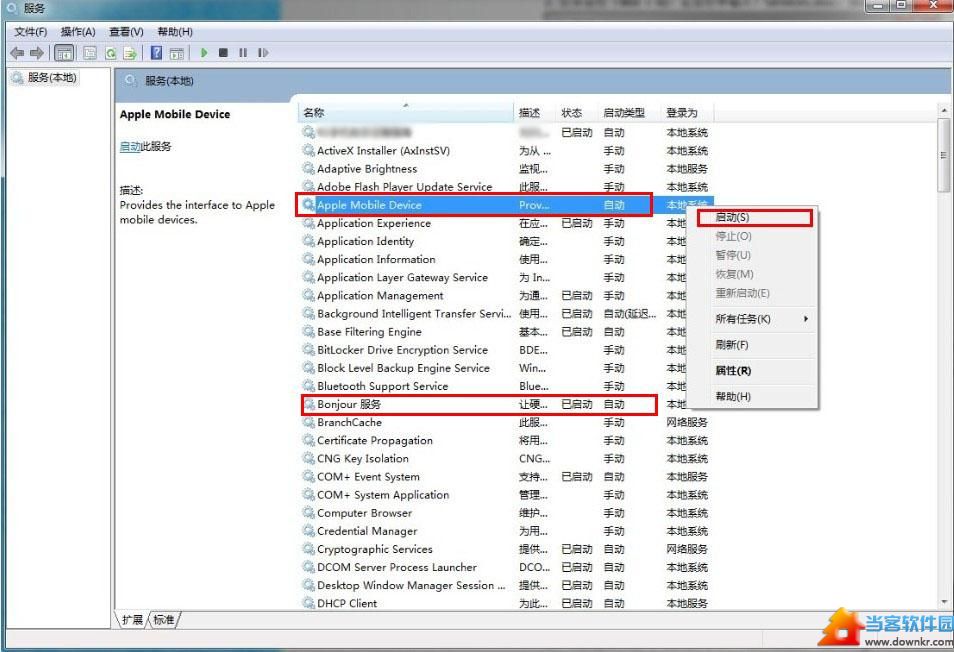This screenshot has height=652, width=954.
Task: Click the gear icon beside DCOM Server Process Launcher
Action: point(308,567)
